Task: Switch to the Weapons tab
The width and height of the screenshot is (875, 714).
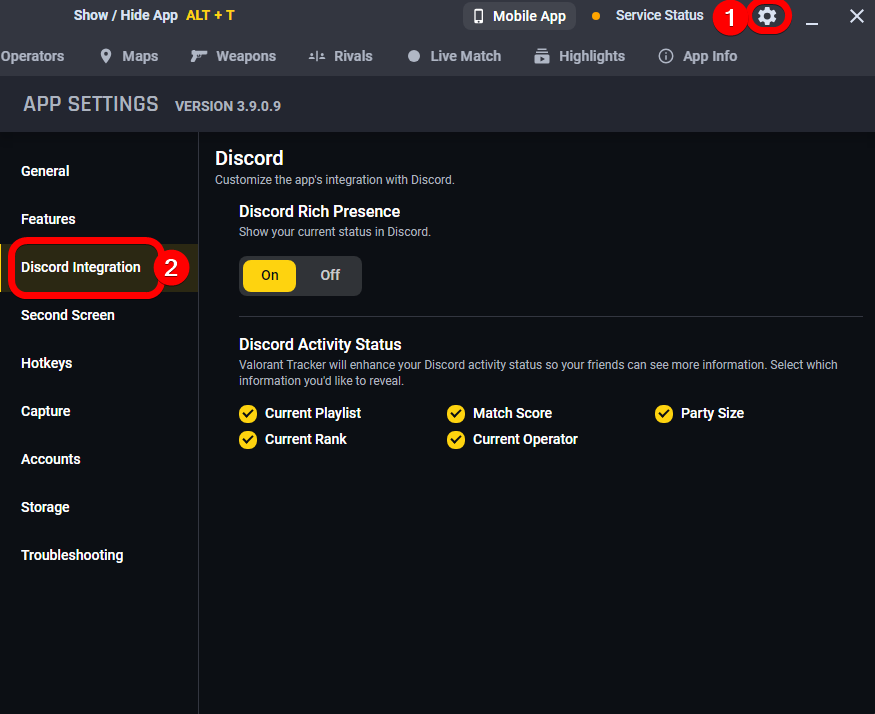Action: [233, 56]
